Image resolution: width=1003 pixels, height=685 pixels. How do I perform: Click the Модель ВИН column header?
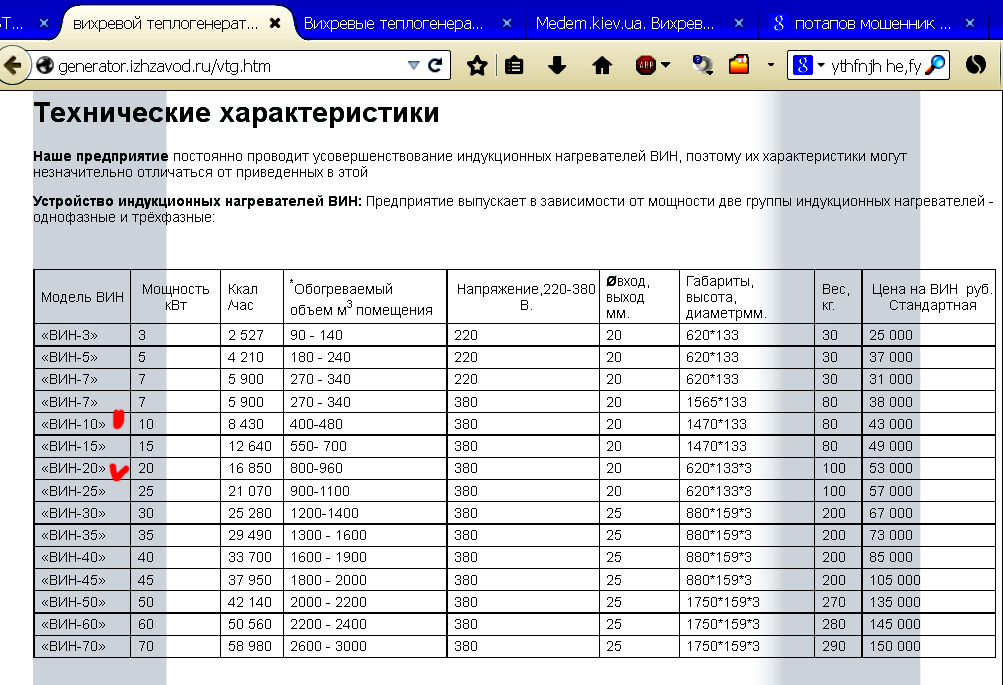(x=82, y=297)
